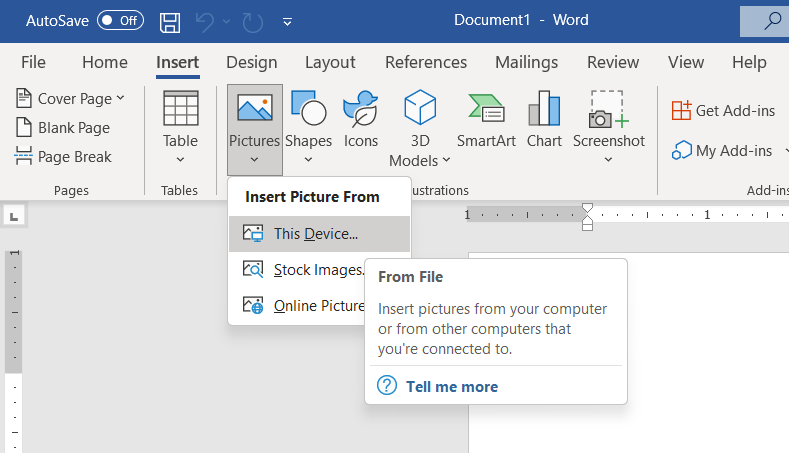Click the 'From File' tooltip heading

pyautogui.click(x=410, y=277)
